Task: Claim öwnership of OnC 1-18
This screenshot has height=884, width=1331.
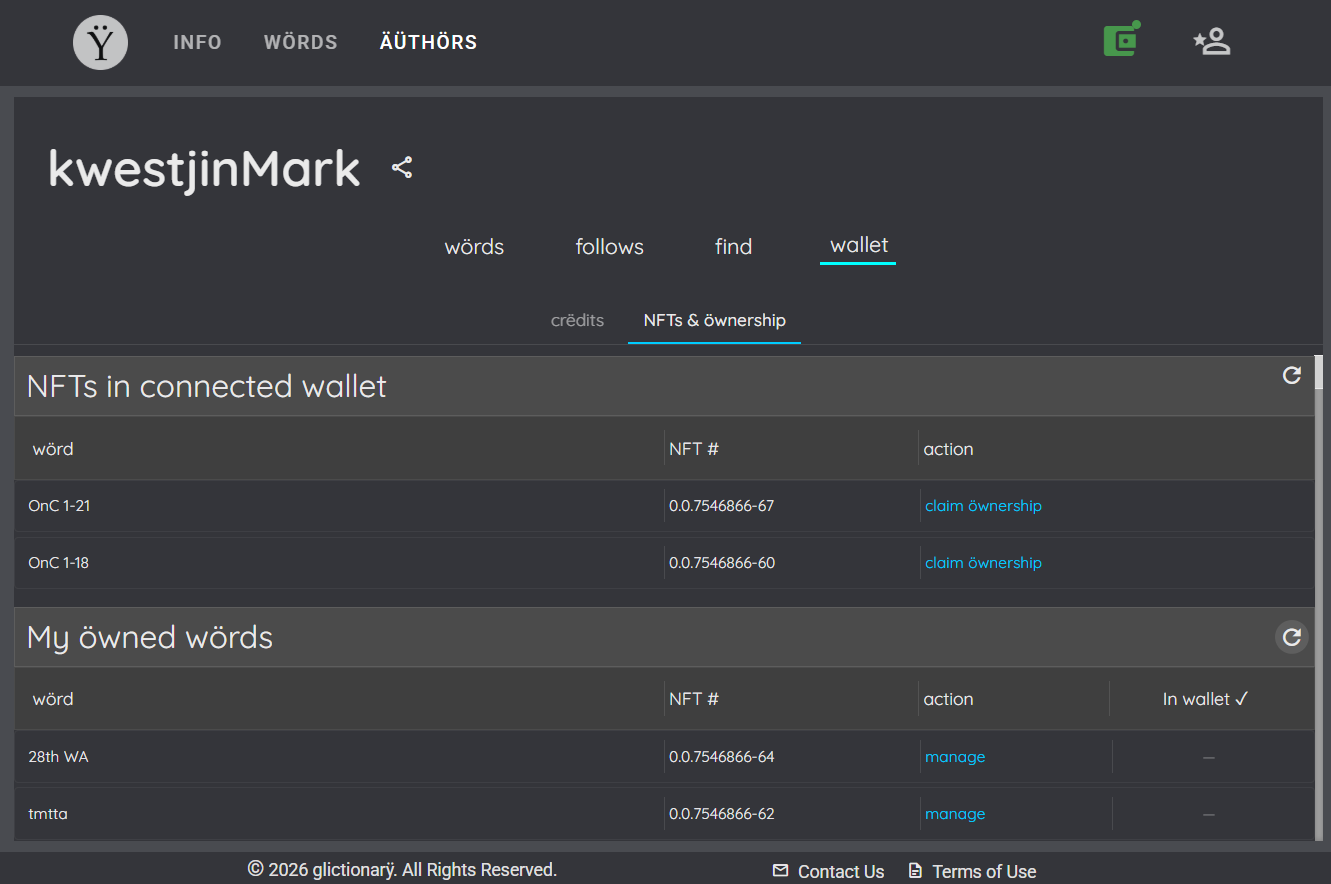Action: [x=983, y=563]
